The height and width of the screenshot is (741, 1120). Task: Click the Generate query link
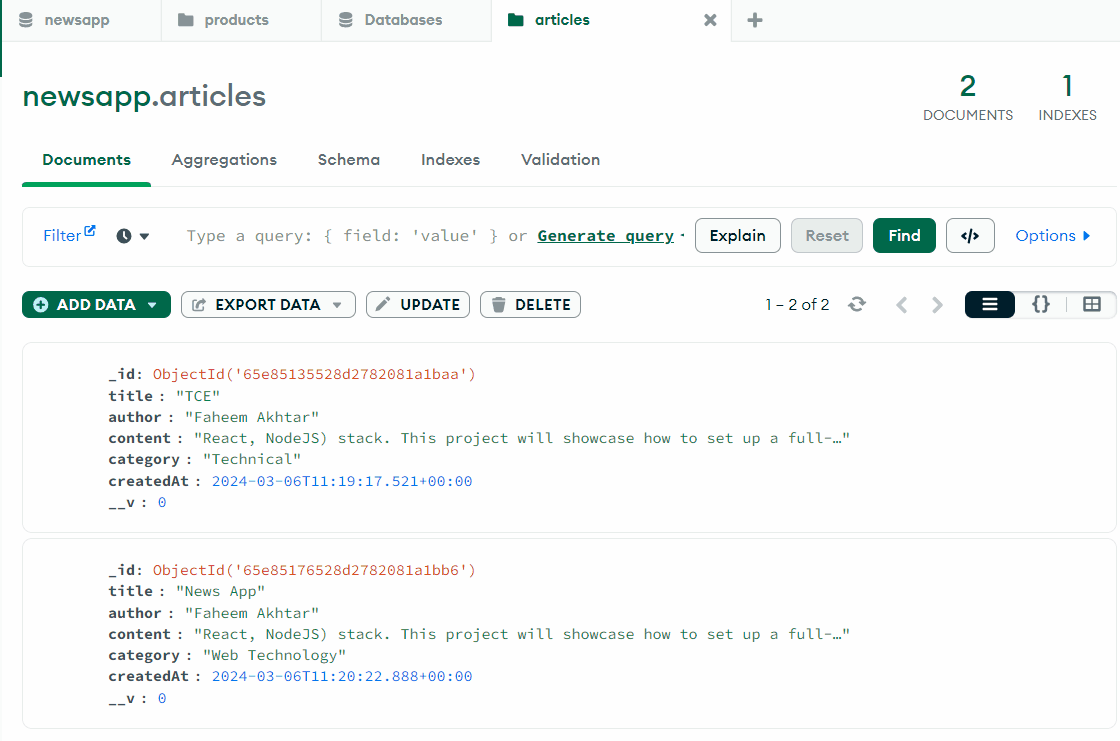pyautogui.click(x=605, y=236)
